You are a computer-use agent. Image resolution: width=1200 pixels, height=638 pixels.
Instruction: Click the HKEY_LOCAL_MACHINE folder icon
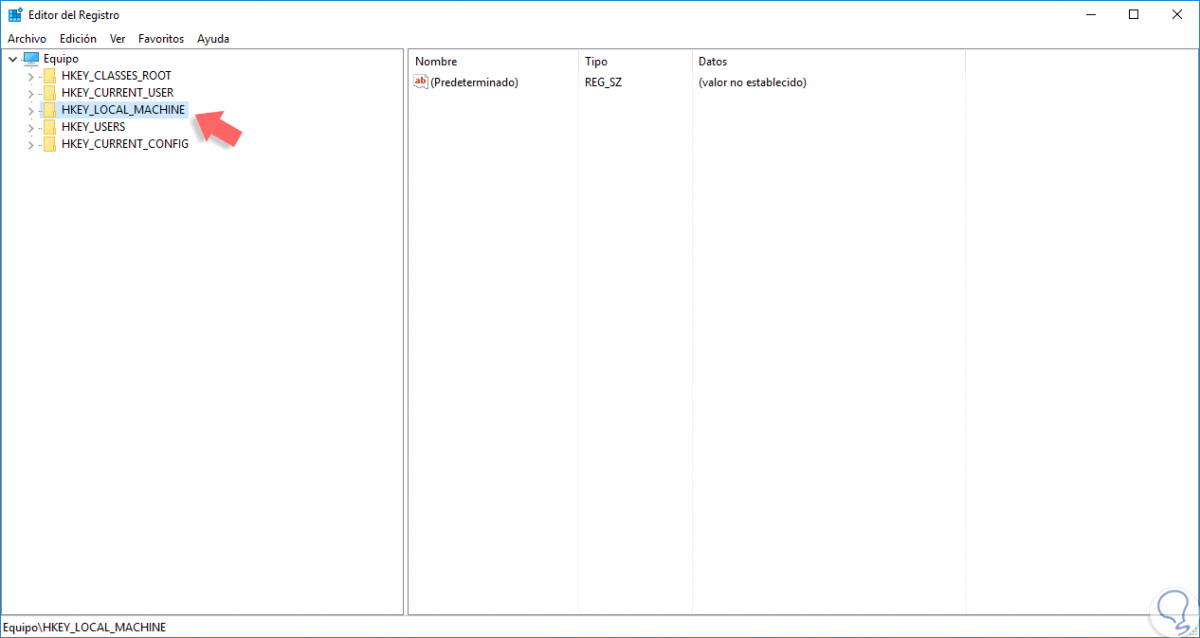click(x=49, y=110)
